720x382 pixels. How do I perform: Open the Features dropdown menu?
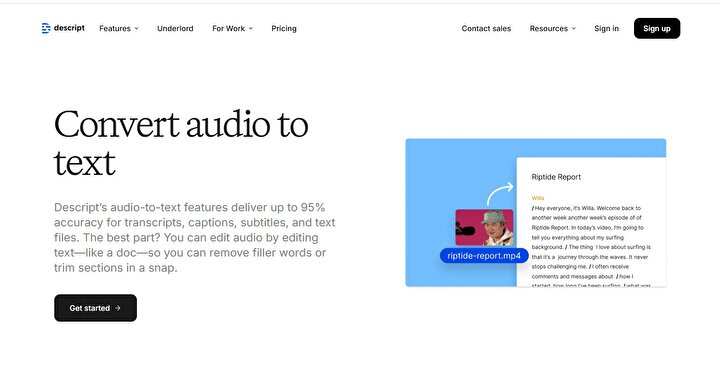118,28
